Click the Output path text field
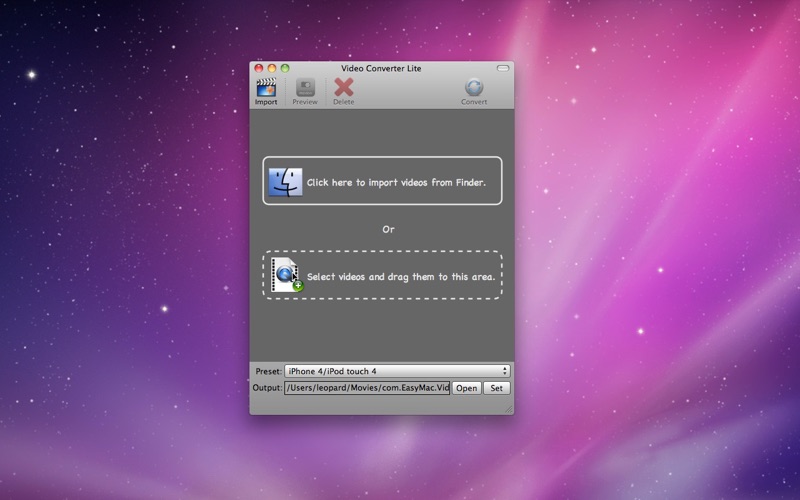Viewport: 800px width, 500px height. tap(367, 388)
